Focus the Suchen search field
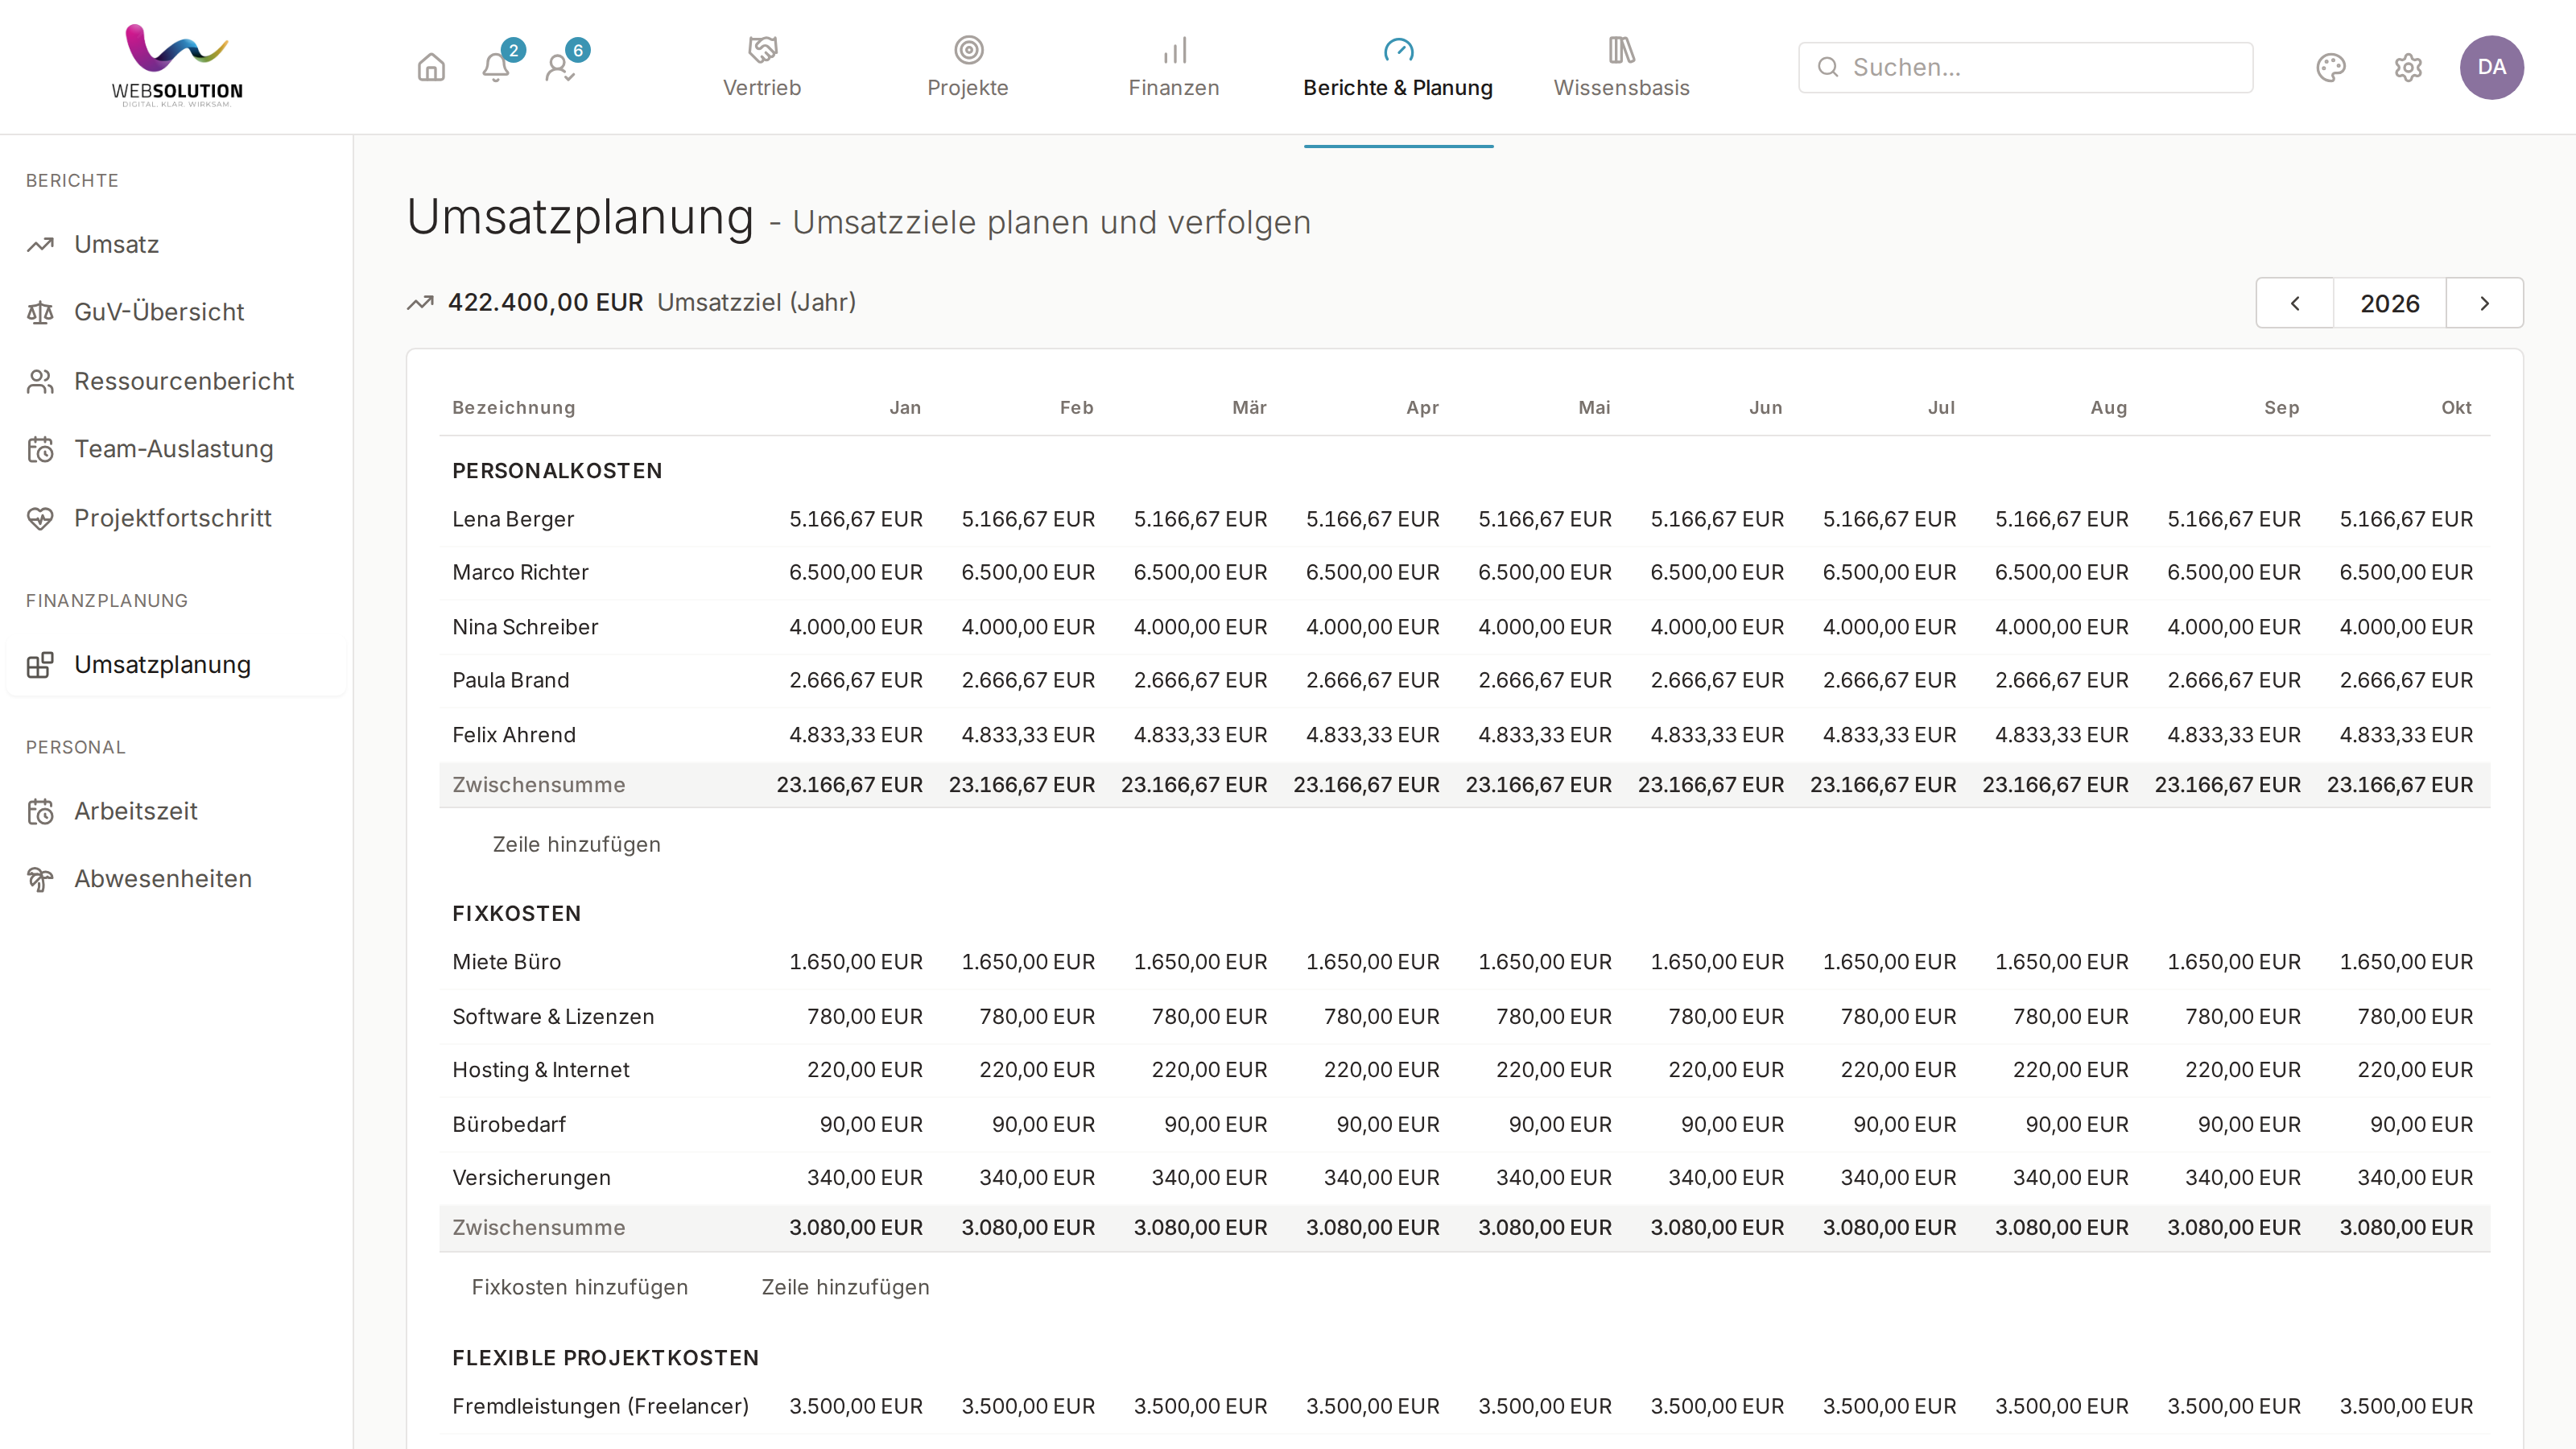Viewport: 2576px width, 1449px height. coord(2025,67)
